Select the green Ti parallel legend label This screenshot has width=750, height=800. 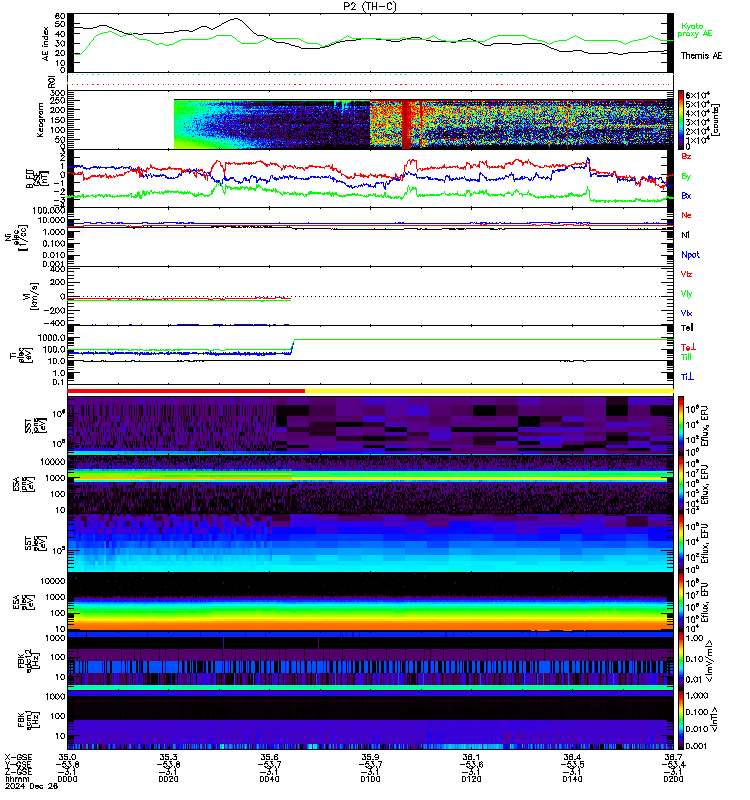coord(686,357)
